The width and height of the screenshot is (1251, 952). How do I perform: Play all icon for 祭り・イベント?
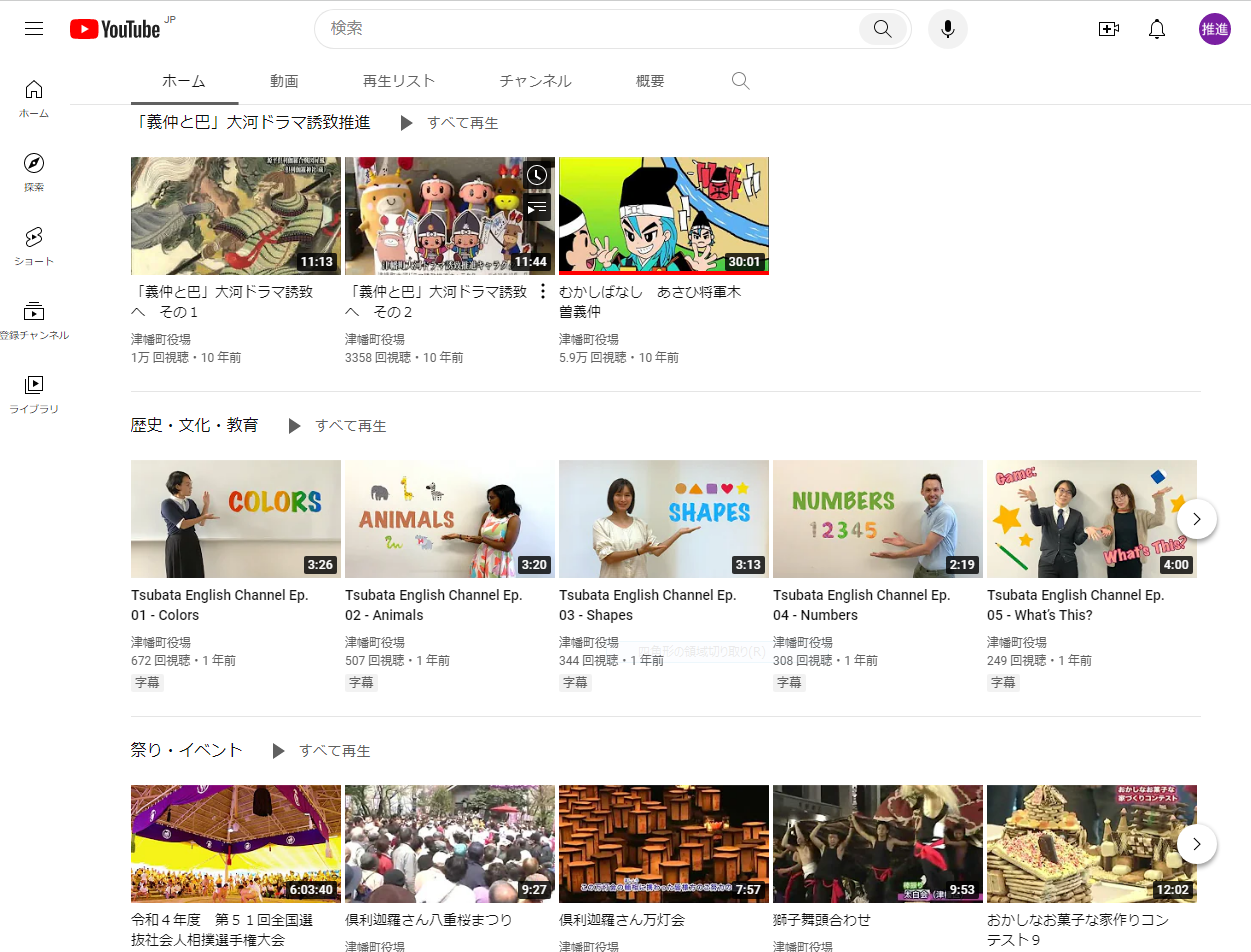point(278,751)
